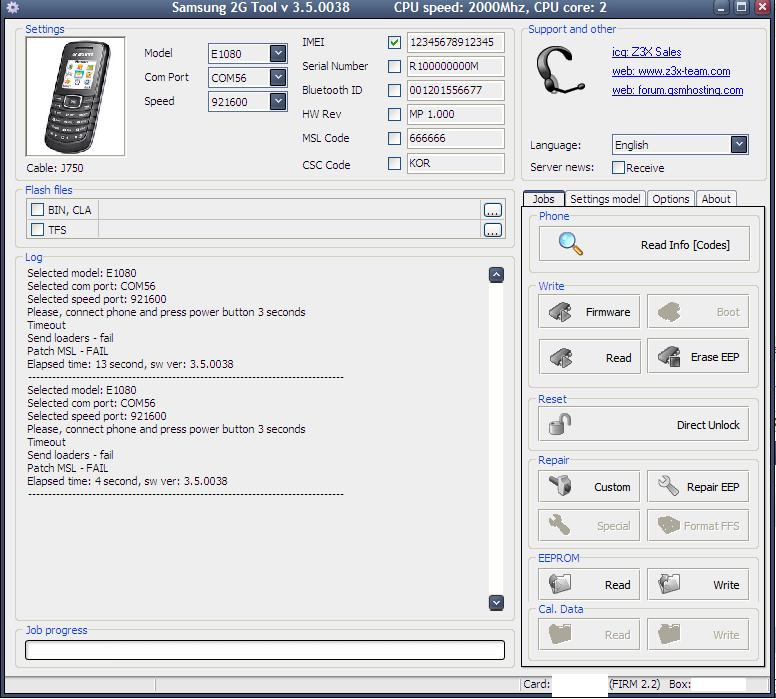The width and height of the screenshot is (776, 699).
Task: Click the Read Info [Codes] button
Action: (x=644, y=244)
